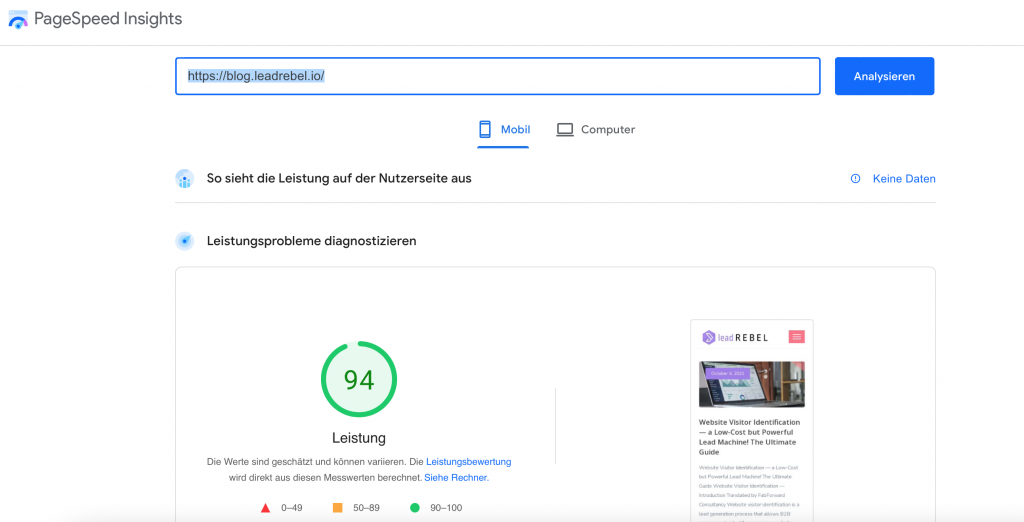
Task: Click the smartphone icon in Mobil tab
Action: click(x=485, y=129)
